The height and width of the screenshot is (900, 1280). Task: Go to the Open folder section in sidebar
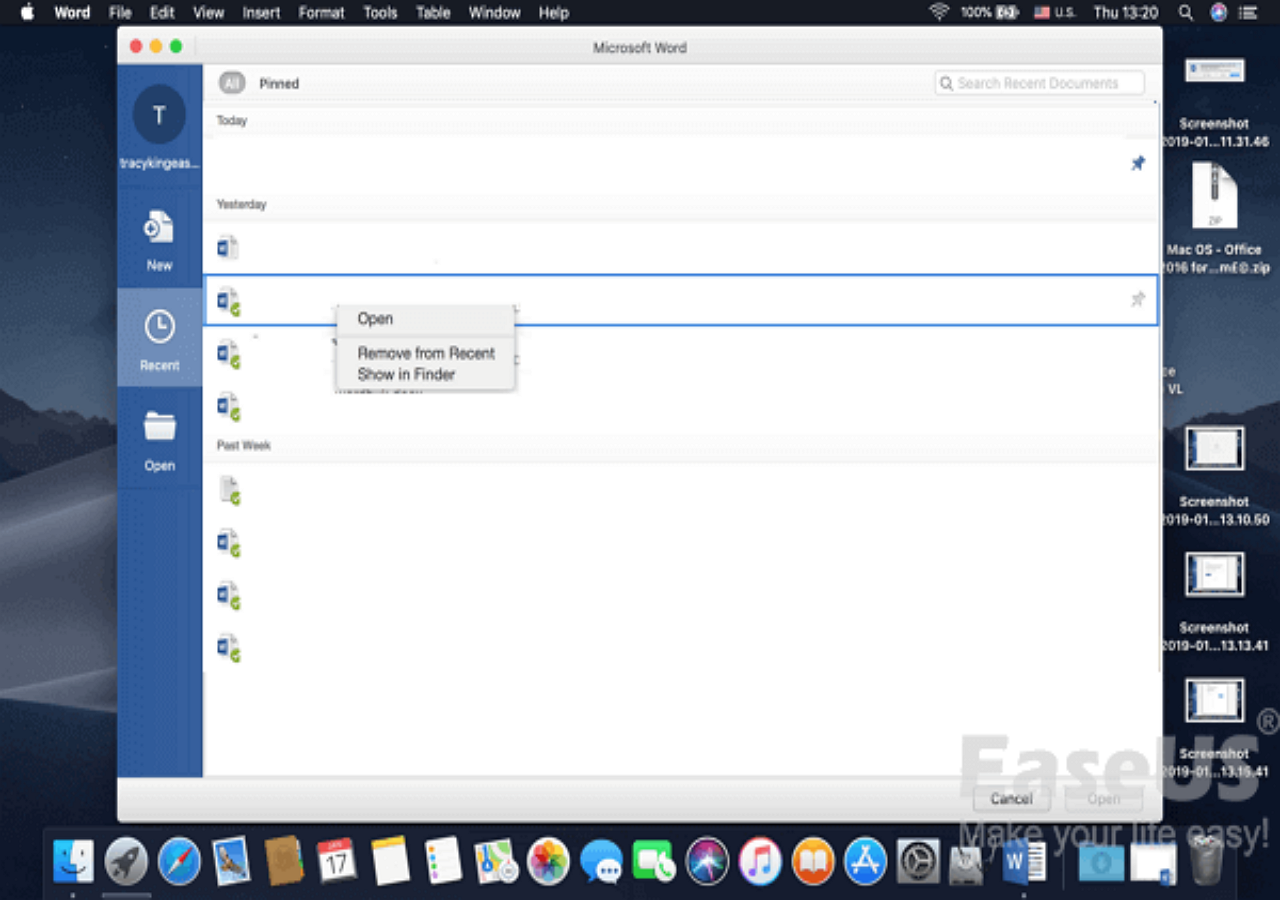tap(159, 438)
